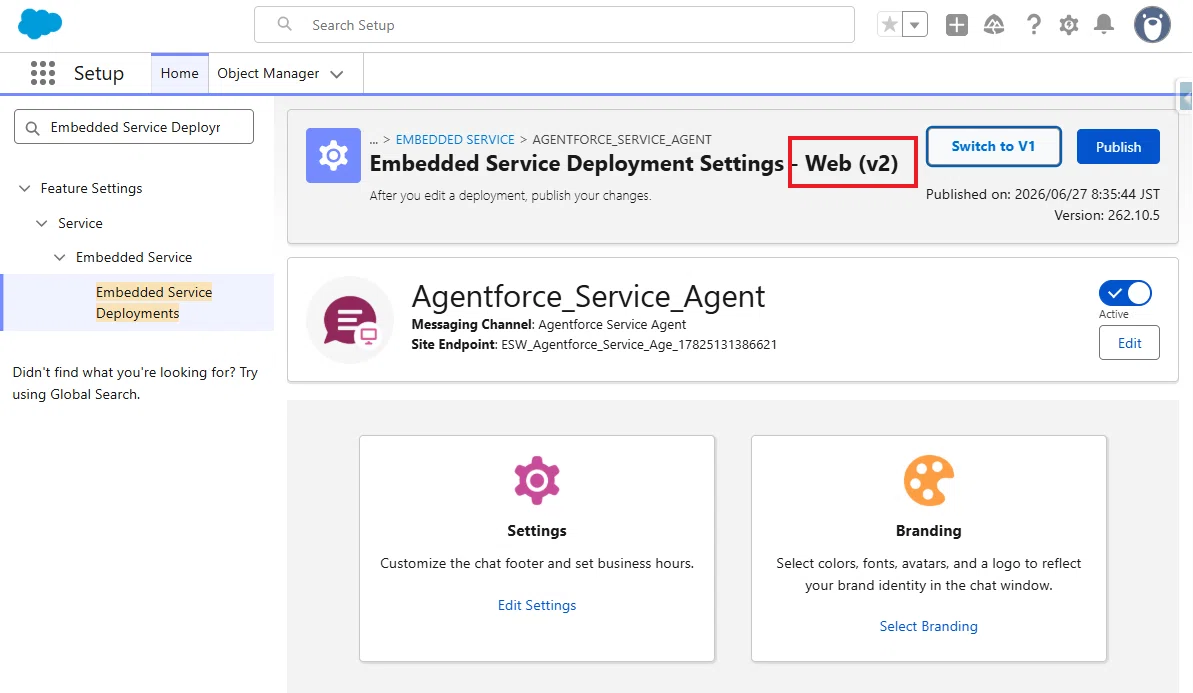Click the Salesforce cloud logo
Image resolution: width=1193 pixels, height=693 pixels.
pos(40,24)
